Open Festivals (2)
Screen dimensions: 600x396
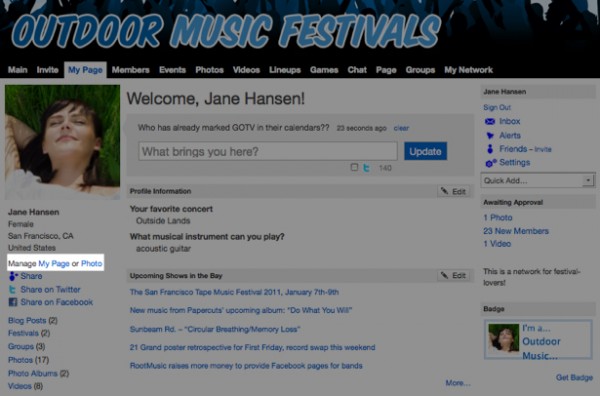(29, 333)
